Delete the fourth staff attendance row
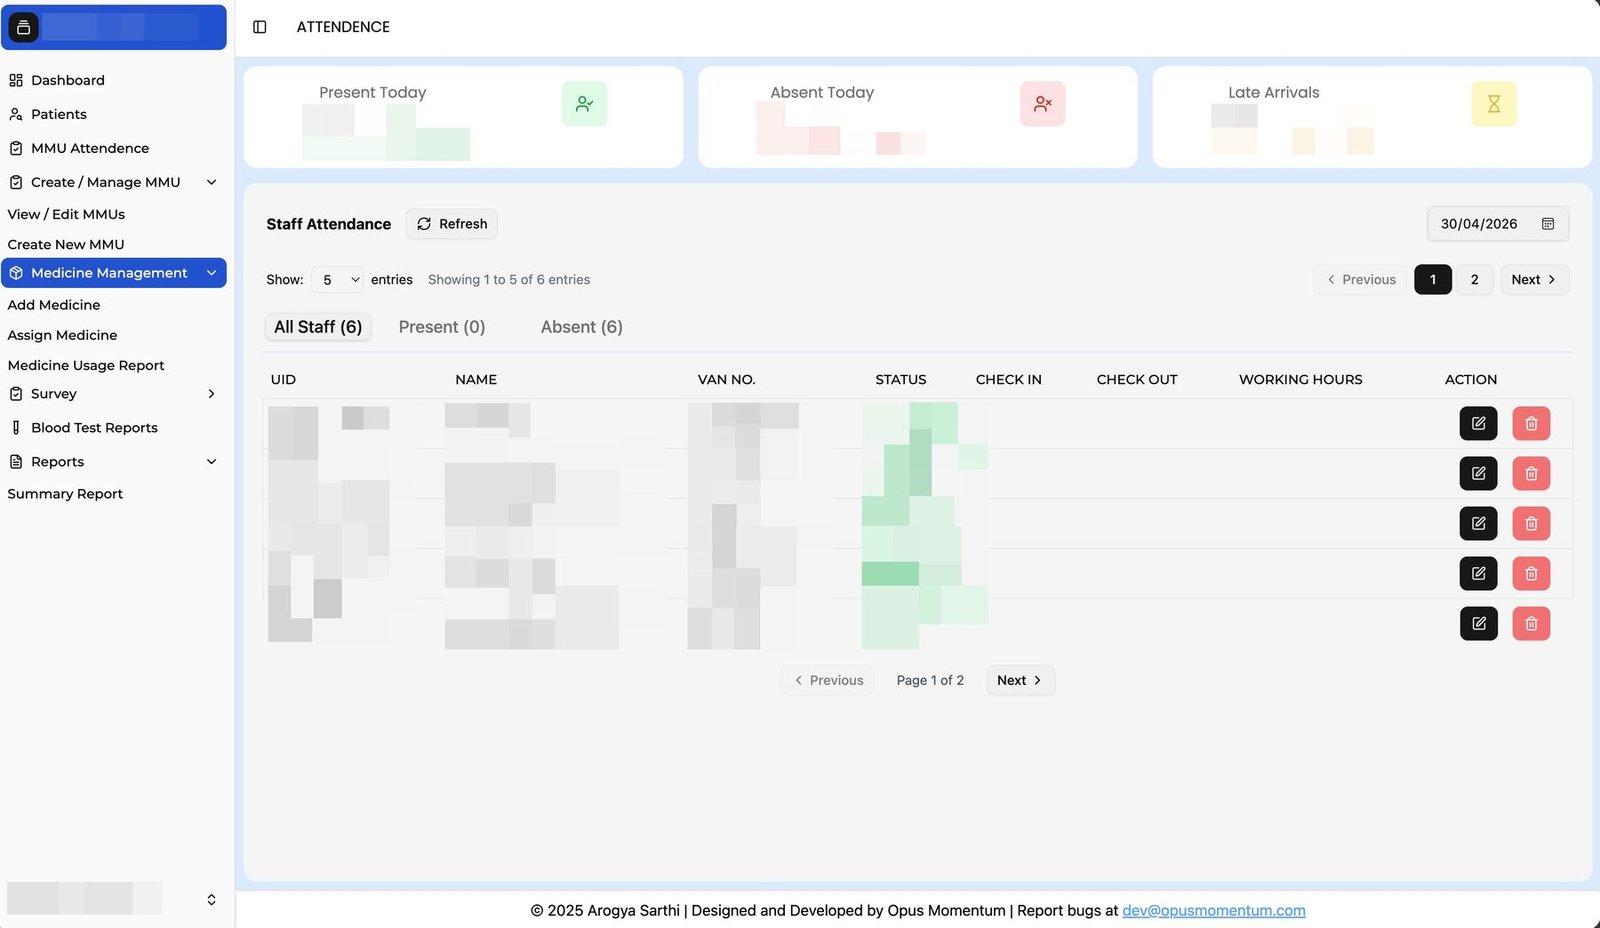1600x928 pixels. (x=1531, y=573)
